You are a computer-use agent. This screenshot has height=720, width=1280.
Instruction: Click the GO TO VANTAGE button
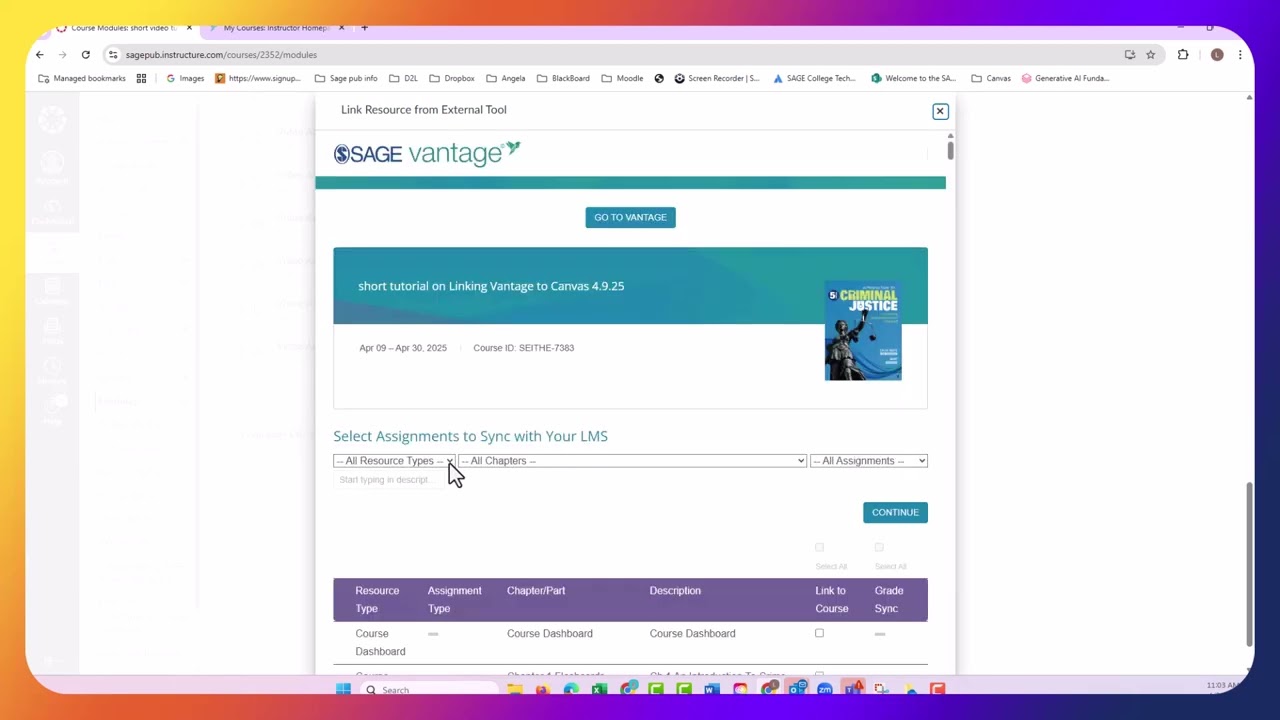tap(630, 217)
